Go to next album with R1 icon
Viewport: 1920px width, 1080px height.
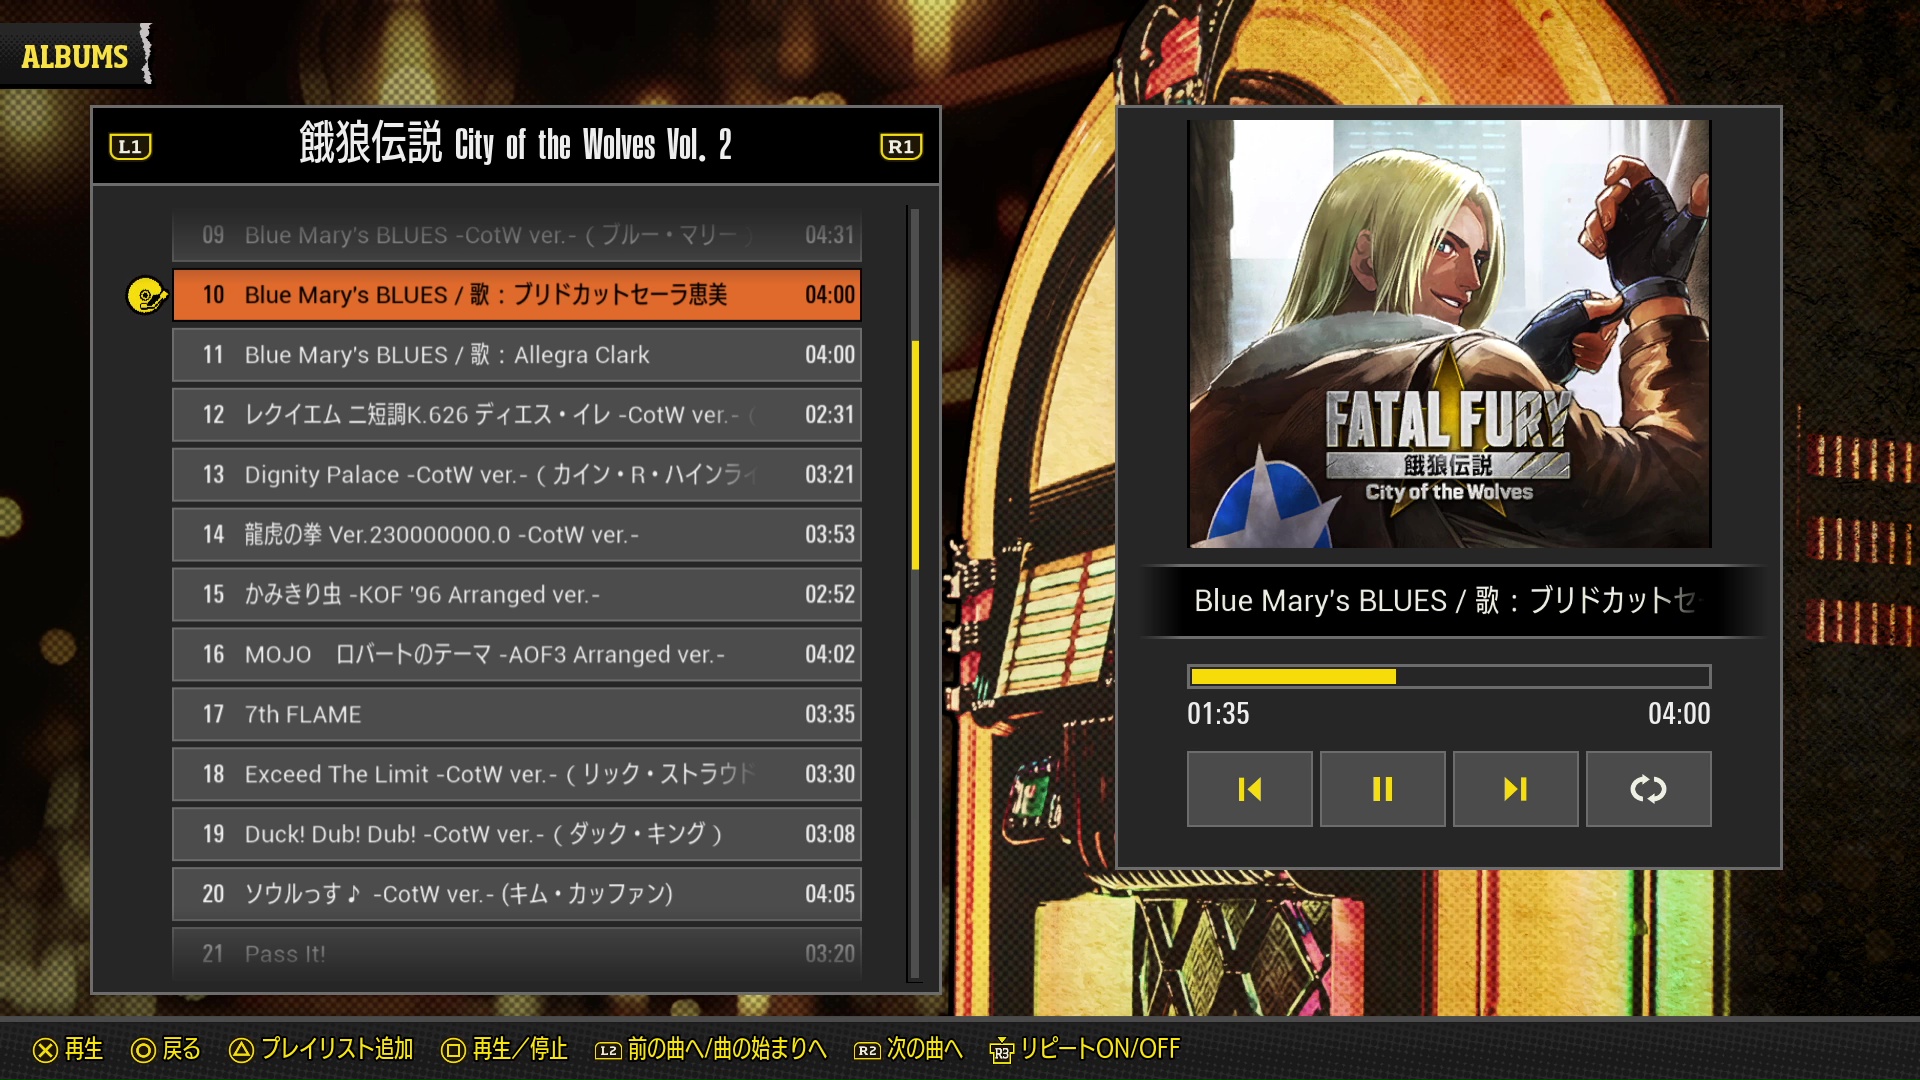point(901,147)
